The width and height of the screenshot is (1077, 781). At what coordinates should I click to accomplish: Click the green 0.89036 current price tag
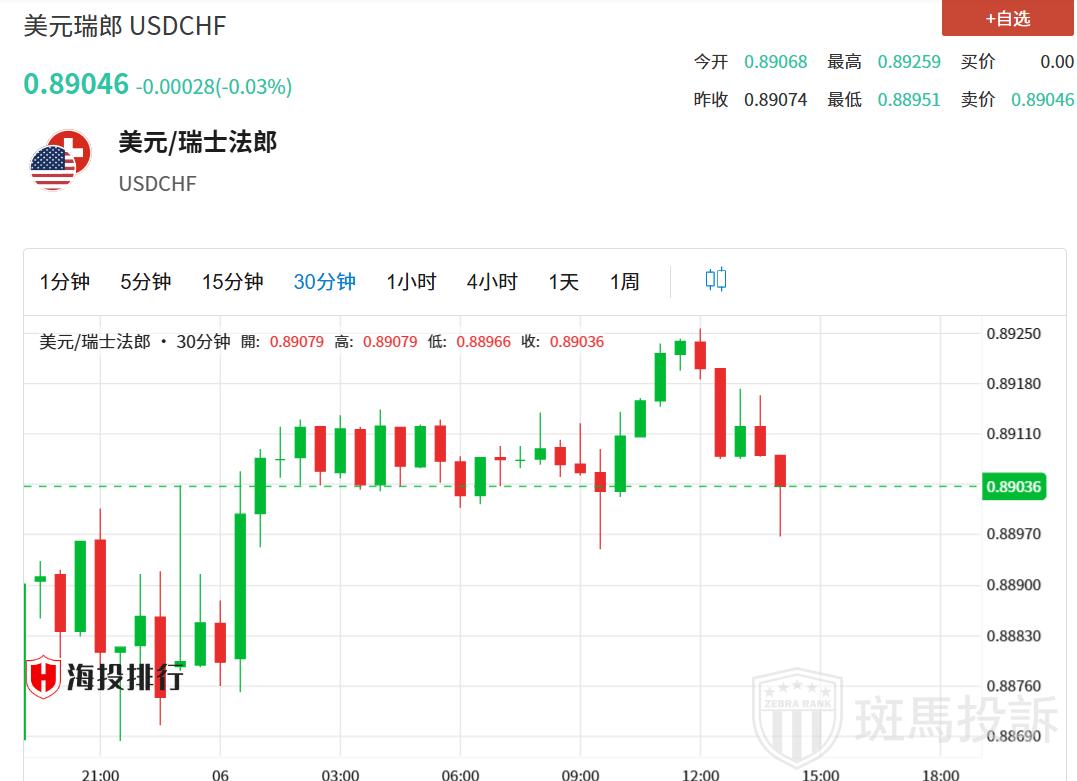[1013, 487]
